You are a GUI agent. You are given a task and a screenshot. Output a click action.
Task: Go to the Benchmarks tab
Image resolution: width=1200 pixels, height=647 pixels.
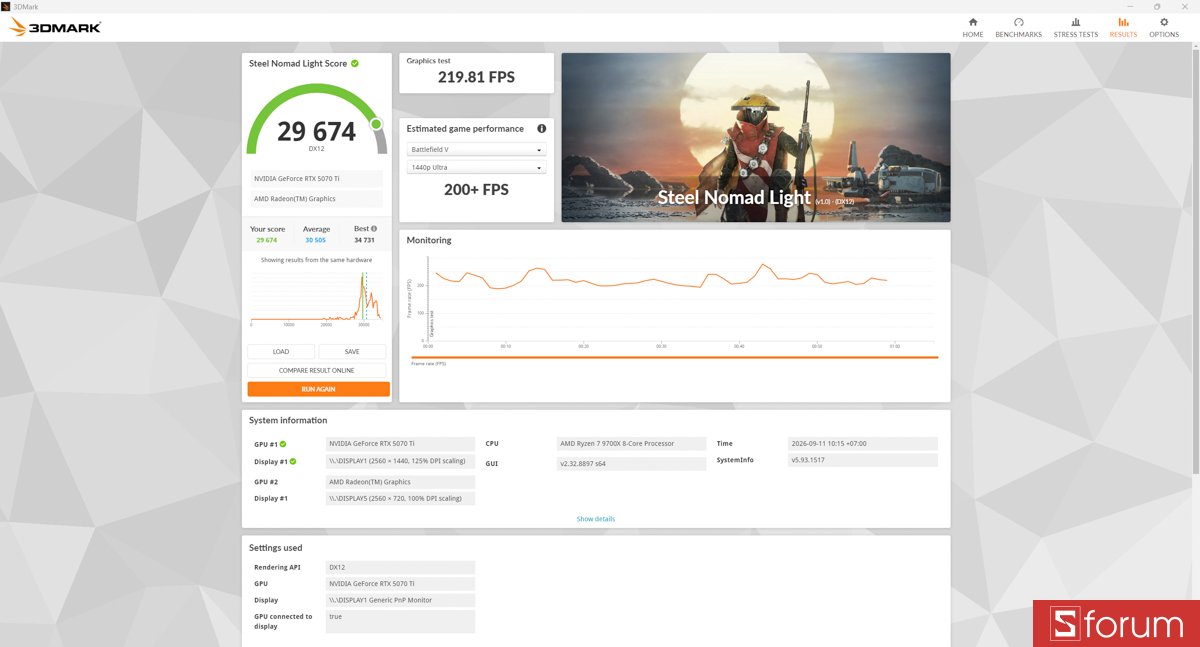click(1018, 27)
